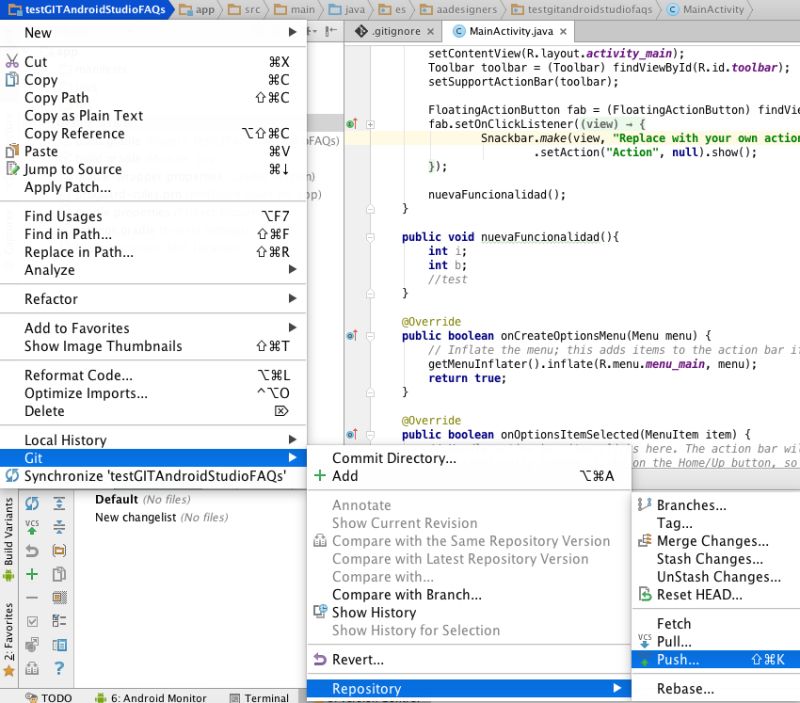Click the Group by Directory folder icon

59,551
